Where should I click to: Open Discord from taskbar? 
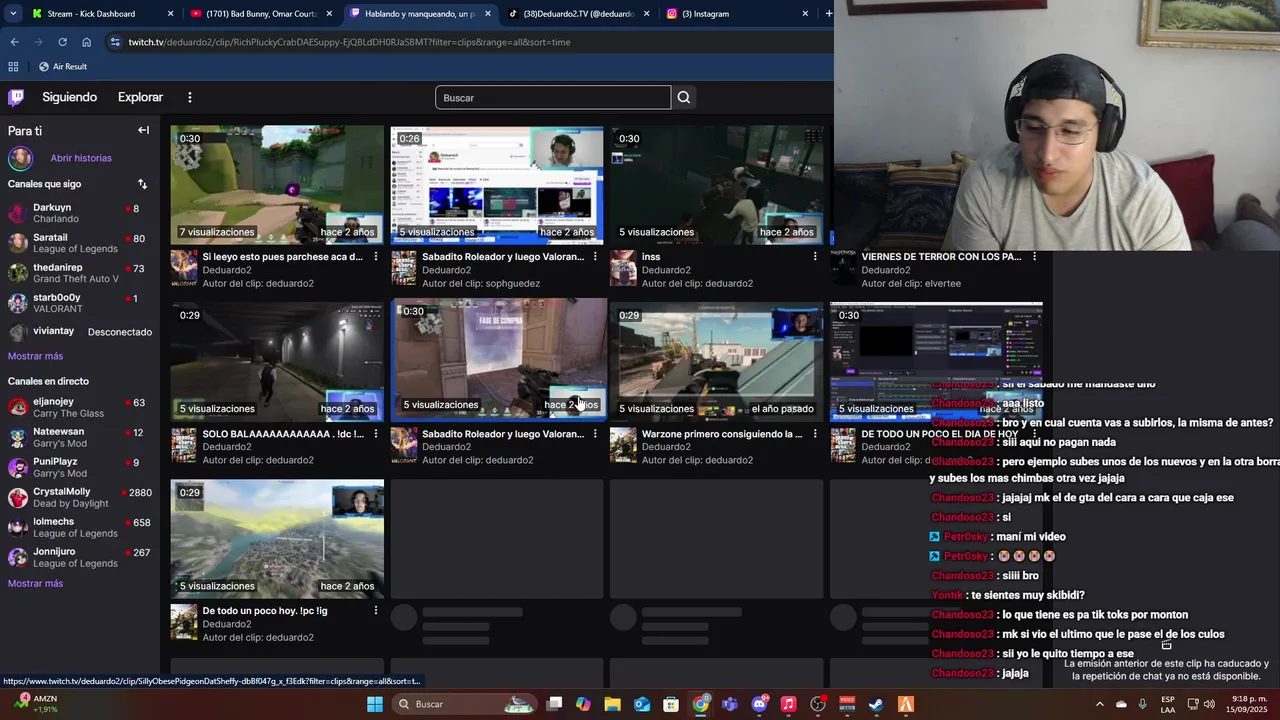point(759,704)
